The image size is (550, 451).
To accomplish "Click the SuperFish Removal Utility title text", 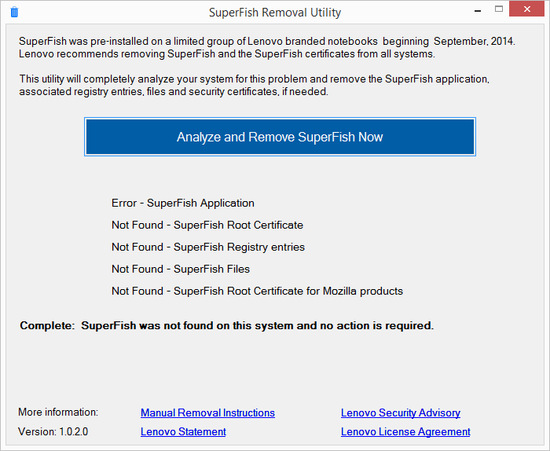I will [275, 13].
